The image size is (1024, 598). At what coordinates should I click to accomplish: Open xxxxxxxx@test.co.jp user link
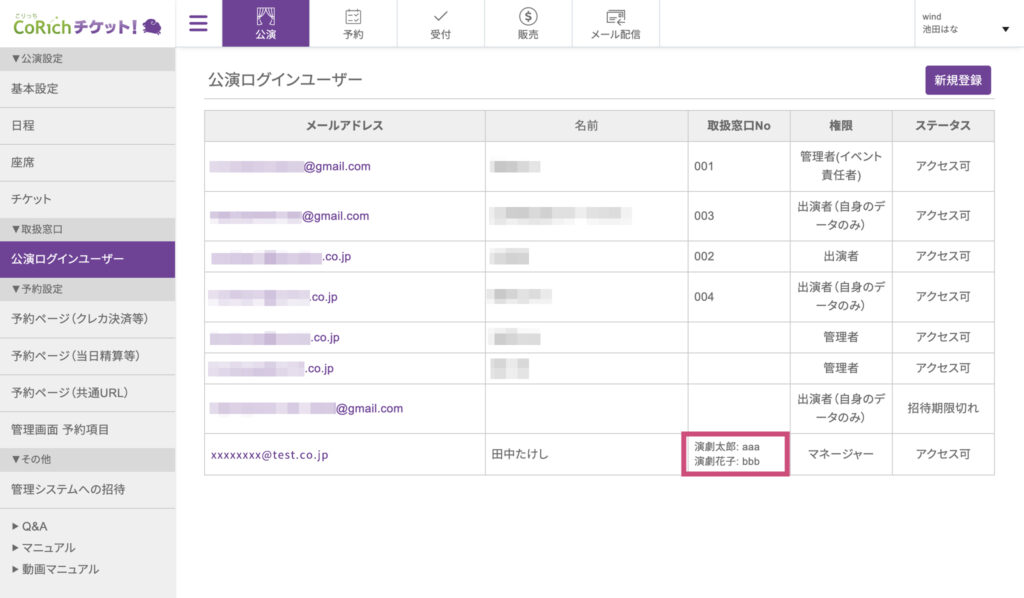[x=269, y=455]
